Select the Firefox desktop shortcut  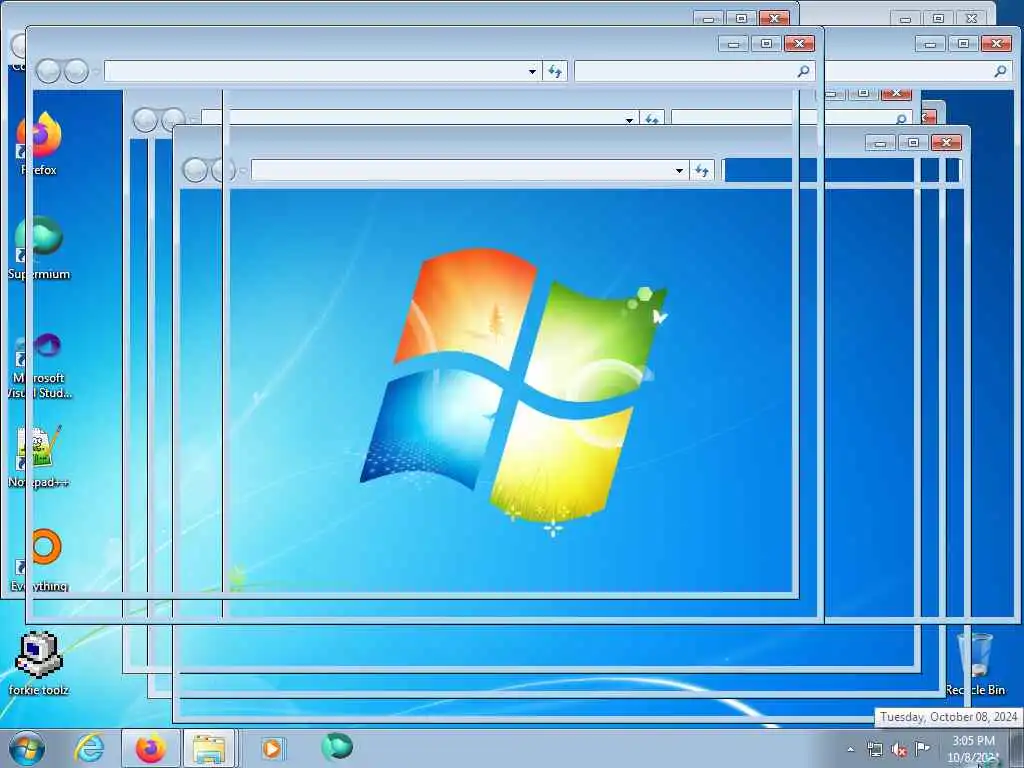coord(39,144)
